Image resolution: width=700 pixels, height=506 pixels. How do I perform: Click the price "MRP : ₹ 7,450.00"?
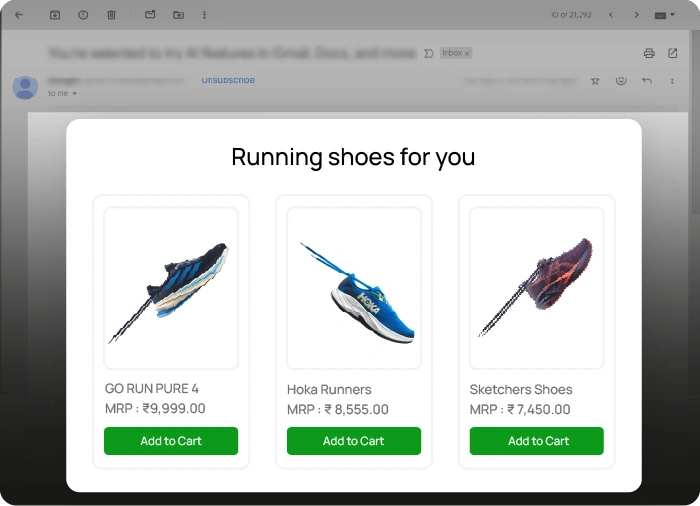(520, 410)
